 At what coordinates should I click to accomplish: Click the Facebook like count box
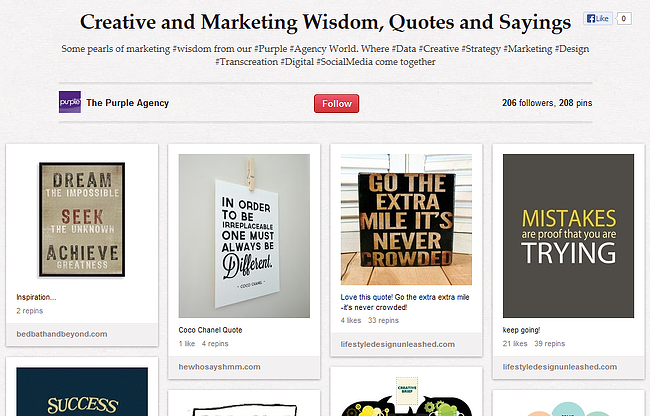click(624, 19)
